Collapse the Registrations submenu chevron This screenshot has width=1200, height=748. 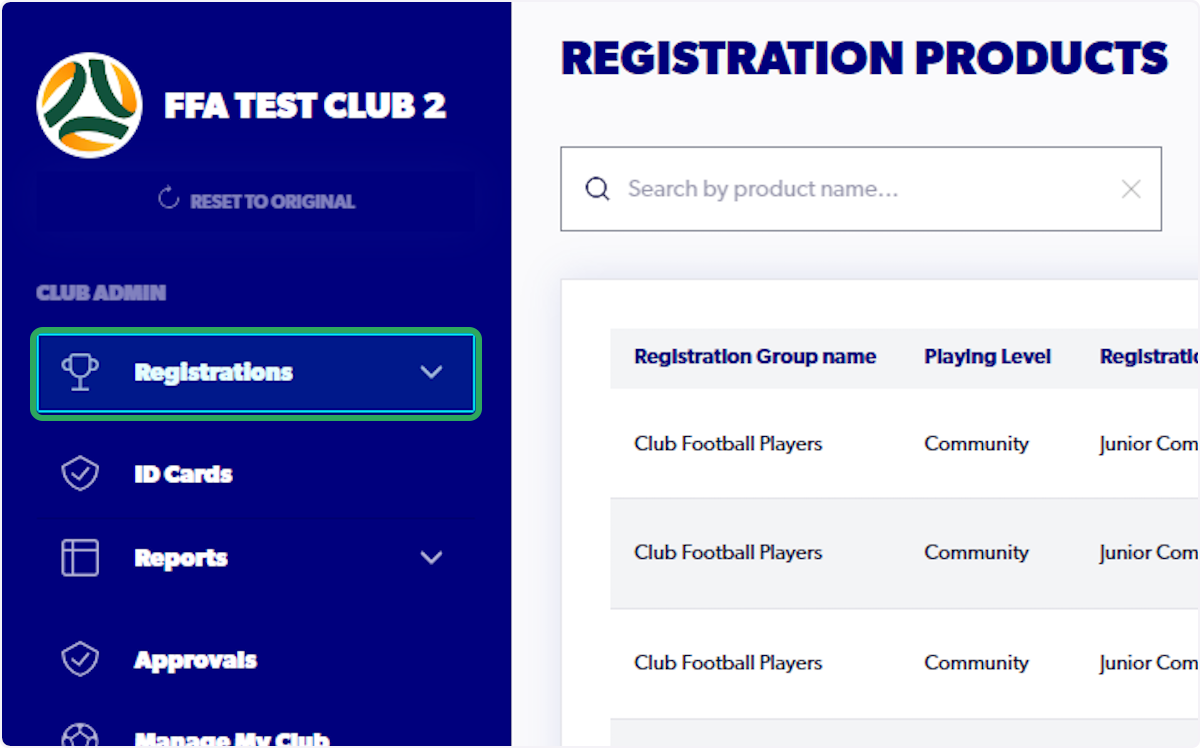click(432, 372)
